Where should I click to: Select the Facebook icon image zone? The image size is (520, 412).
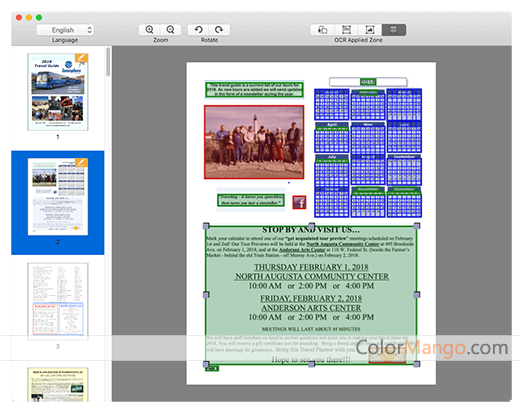(x=299, y=202)
